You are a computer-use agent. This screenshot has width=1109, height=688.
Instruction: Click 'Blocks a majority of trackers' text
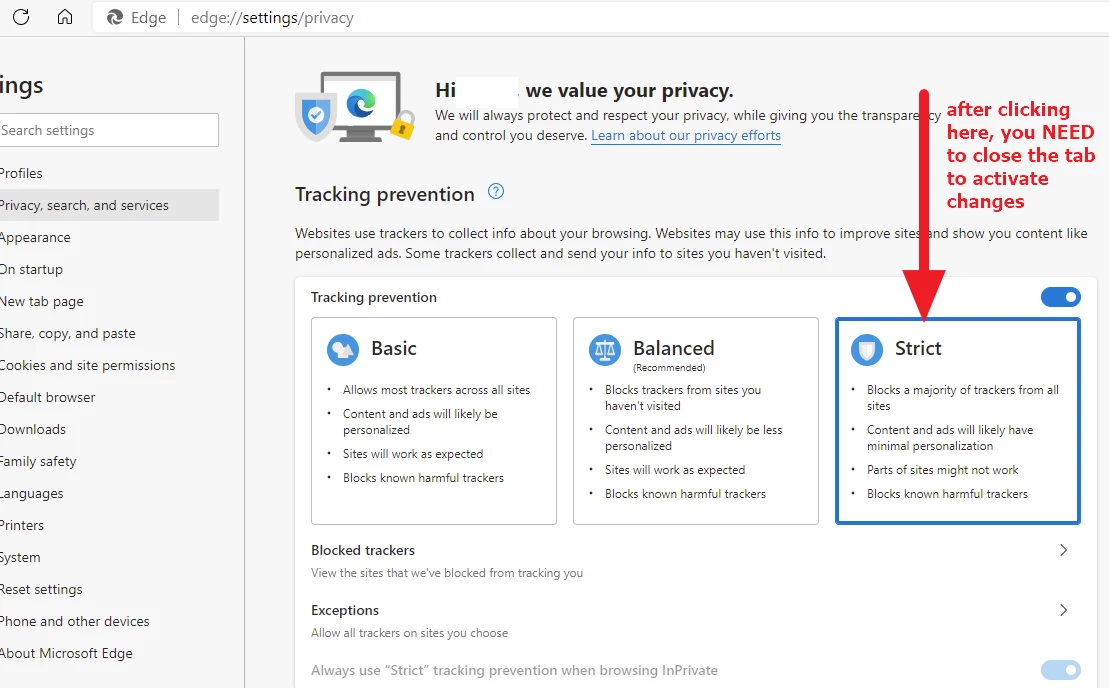pos(963,398)
